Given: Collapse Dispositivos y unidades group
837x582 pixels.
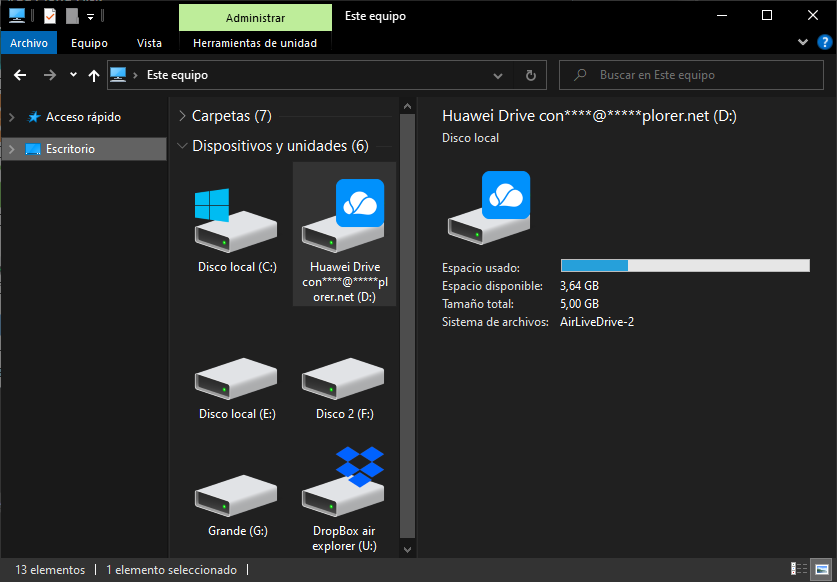Looking at the screenshot, I should coord(182,145).
